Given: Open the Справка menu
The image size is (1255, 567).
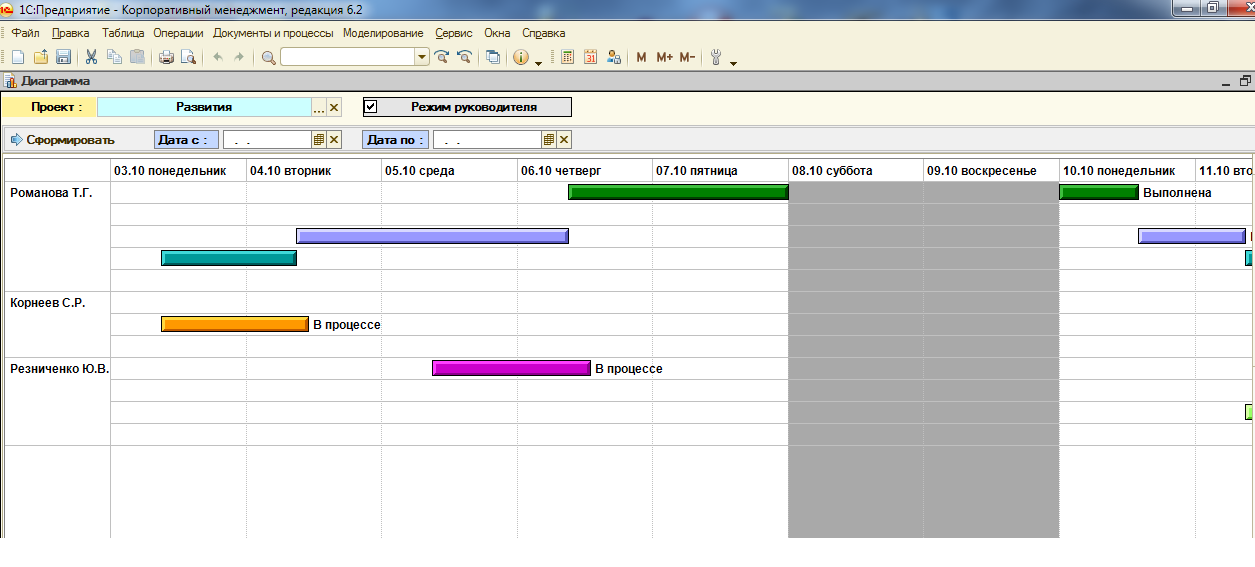Looking at the screenshot, I should tap(544, 33).
